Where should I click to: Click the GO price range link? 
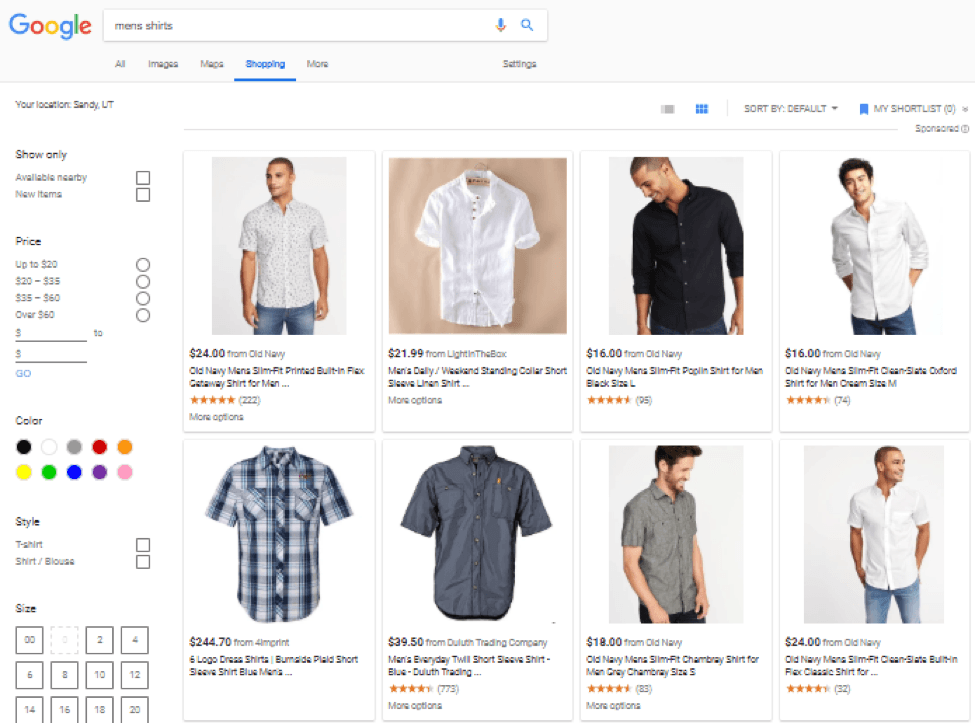pos(23,373)
